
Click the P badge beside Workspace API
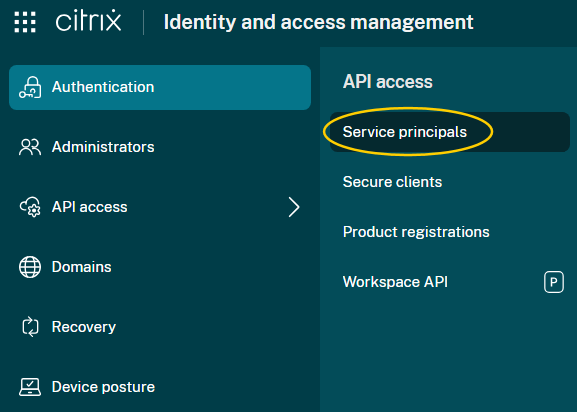click(x=554, y=282)
